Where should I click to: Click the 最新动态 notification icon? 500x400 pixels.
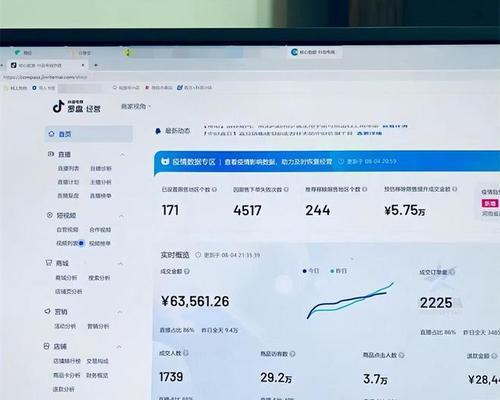[158, 131]
